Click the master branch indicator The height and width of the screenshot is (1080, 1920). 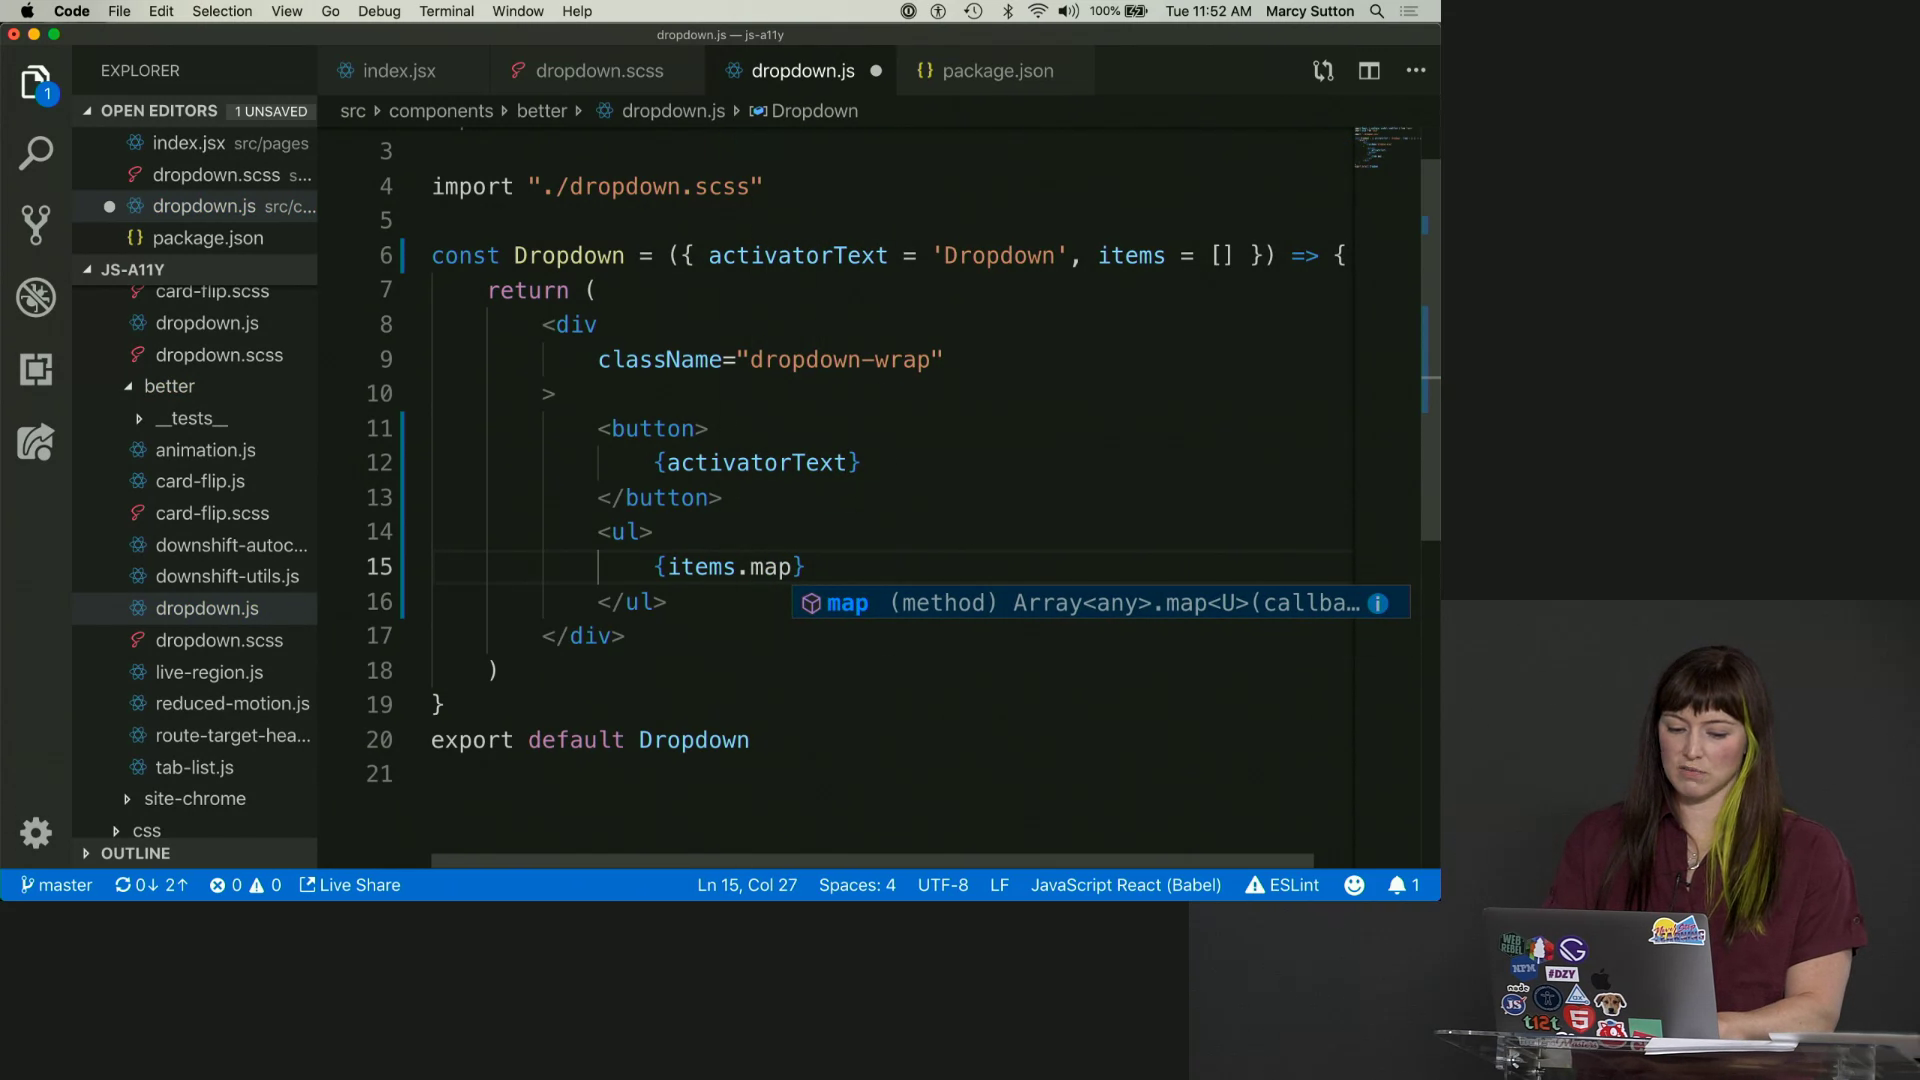click(x=57, y=885)
